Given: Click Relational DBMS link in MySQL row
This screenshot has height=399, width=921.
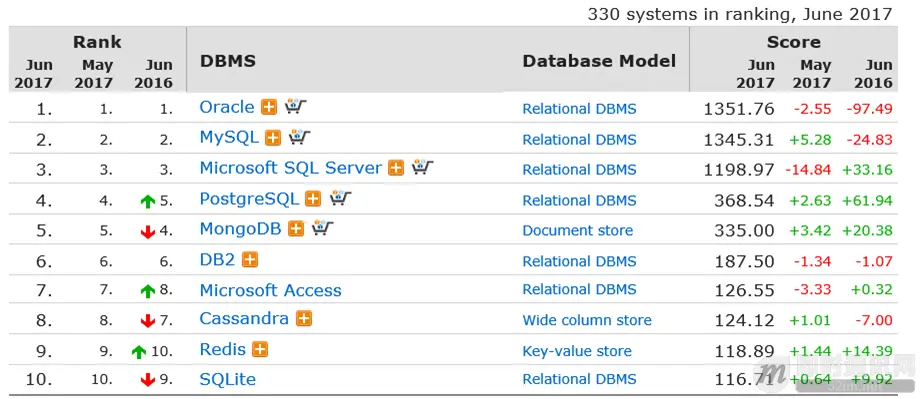Looking at the screenshot, I should [x=579, y=139].
